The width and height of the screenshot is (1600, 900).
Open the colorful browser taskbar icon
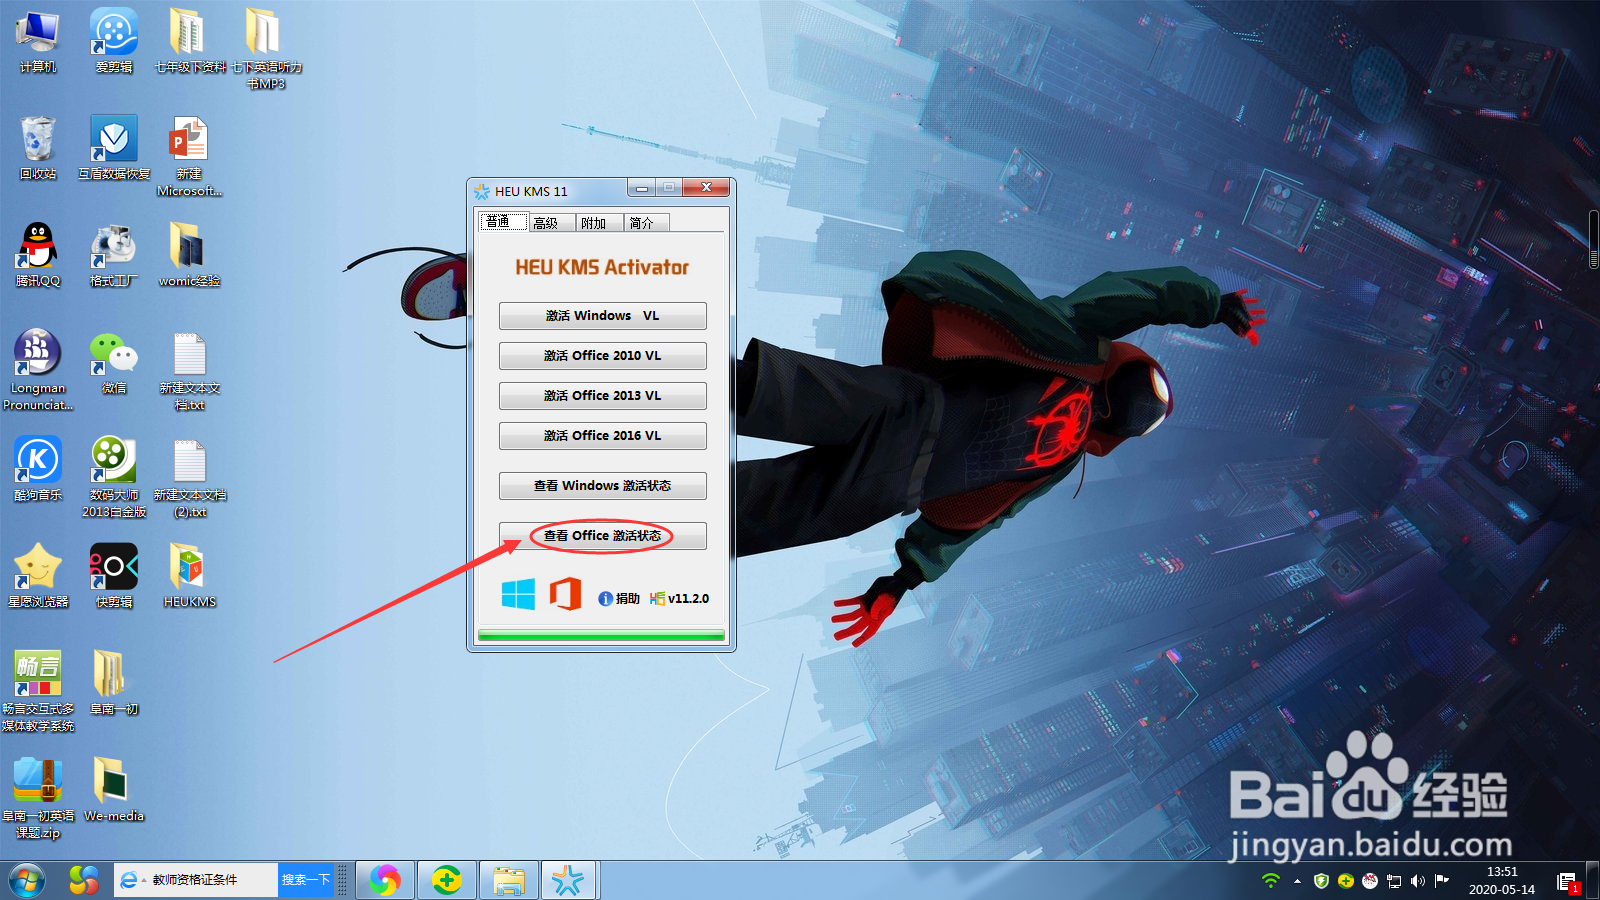tap(385, 880)
